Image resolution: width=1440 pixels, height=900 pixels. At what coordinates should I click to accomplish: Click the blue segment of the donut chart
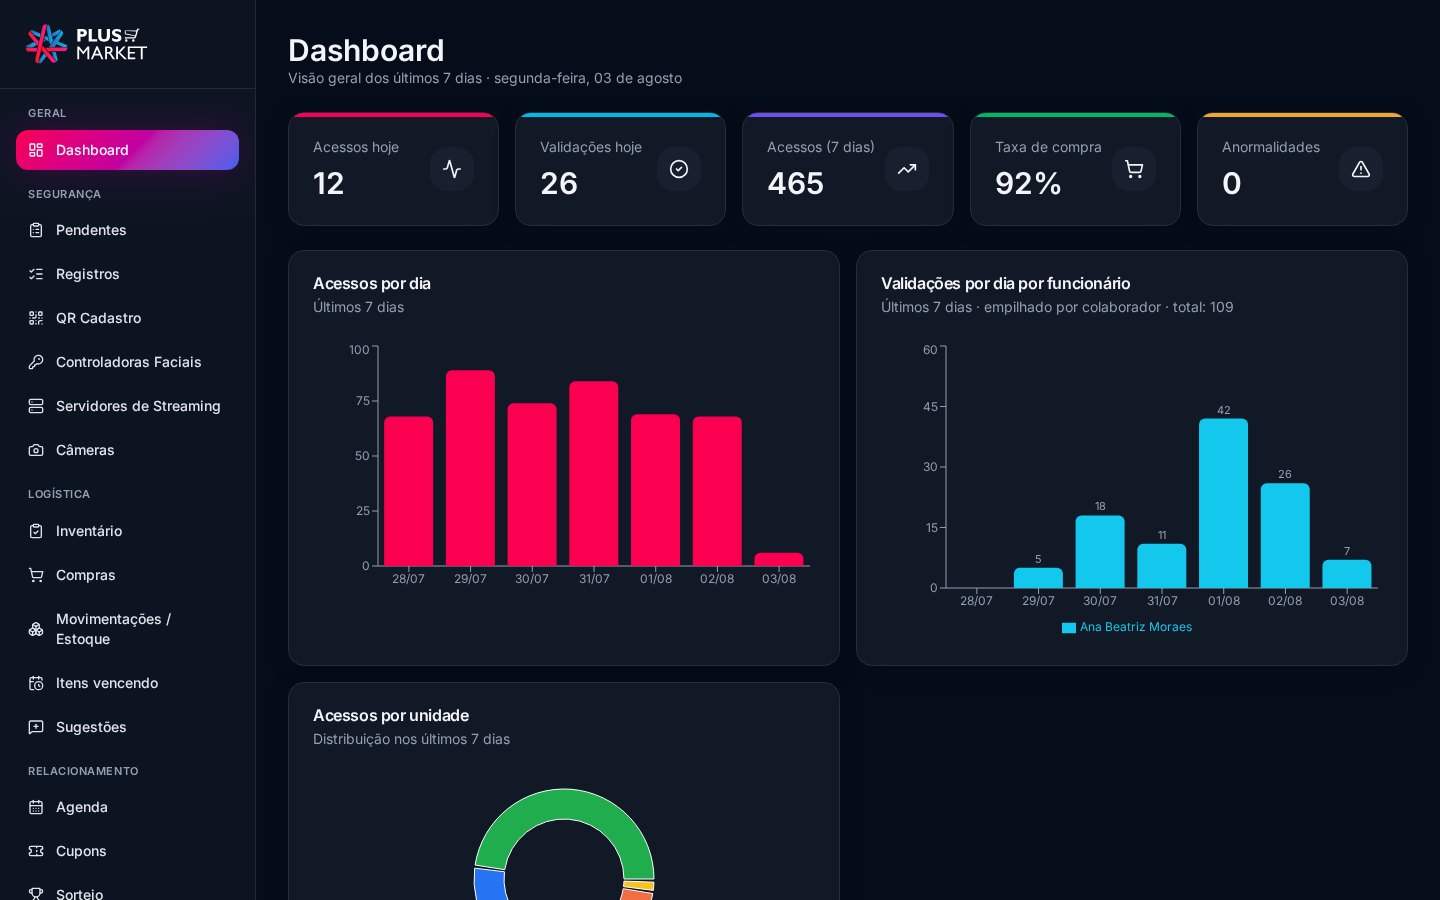coord(488,885)
